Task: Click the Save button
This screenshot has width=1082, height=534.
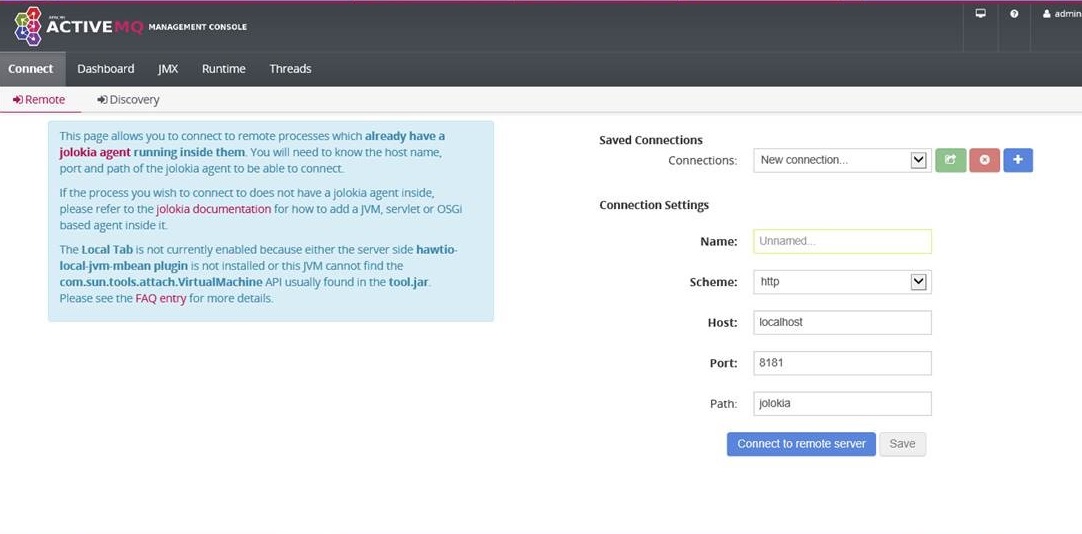Action: [x=902, y=444]
